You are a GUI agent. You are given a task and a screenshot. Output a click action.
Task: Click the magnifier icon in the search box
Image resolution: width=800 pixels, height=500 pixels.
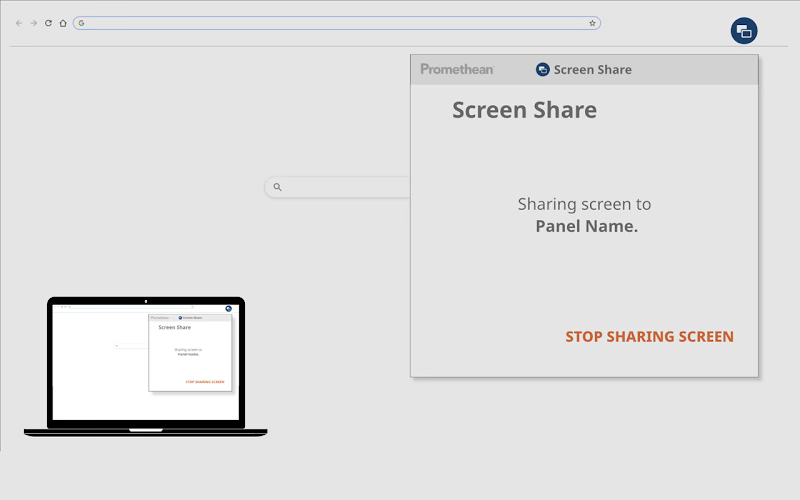(x=278, y=187)
